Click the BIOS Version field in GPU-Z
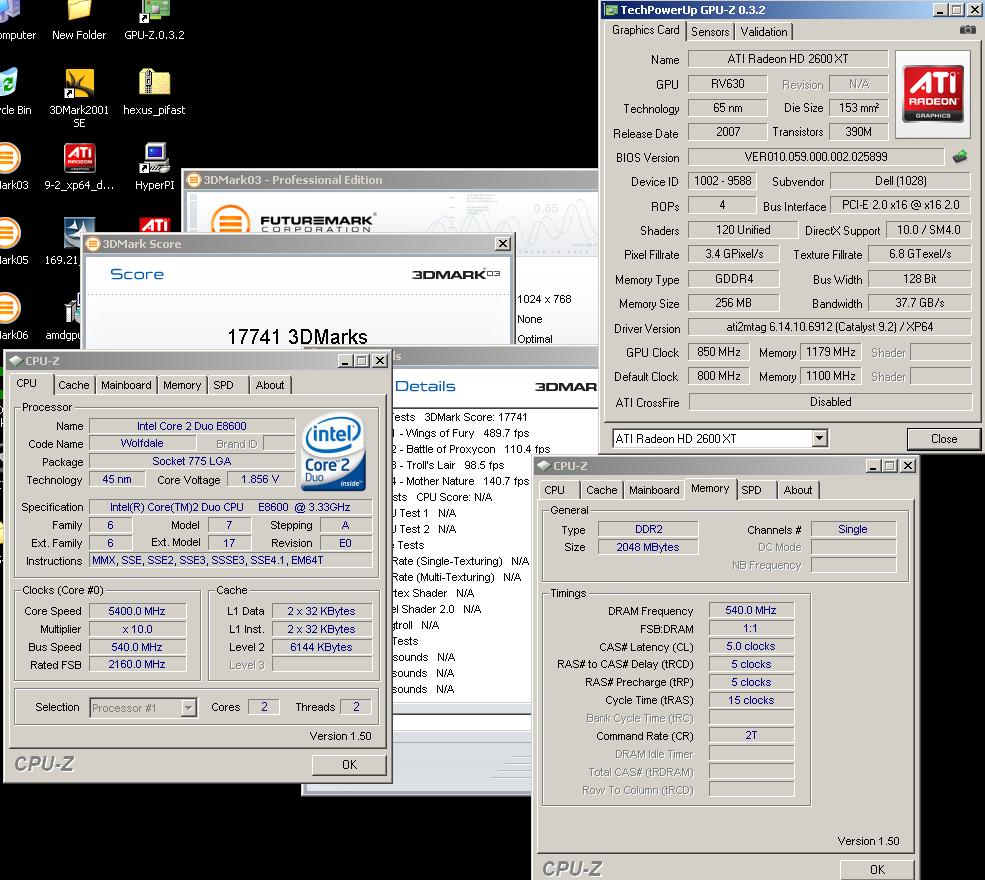985x880 pixels. click(815, 157)
